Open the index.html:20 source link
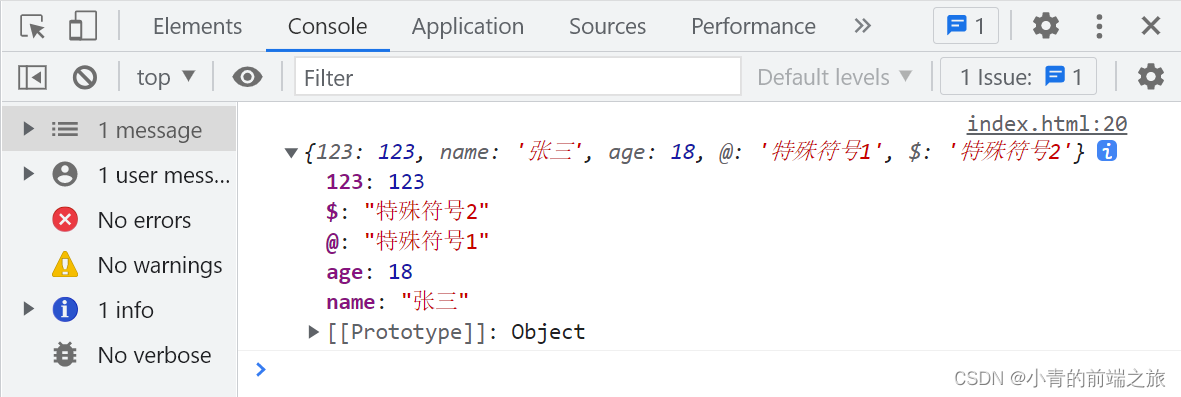The image size is (1181, 397). pyautogui.click(x=1047, y=124)
